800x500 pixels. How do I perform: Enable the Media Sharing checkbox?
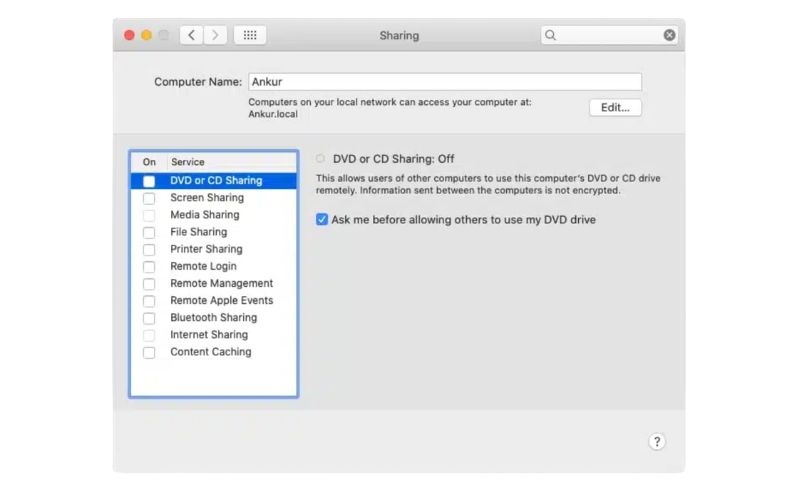pyautogui.click(x=149, y=215)
